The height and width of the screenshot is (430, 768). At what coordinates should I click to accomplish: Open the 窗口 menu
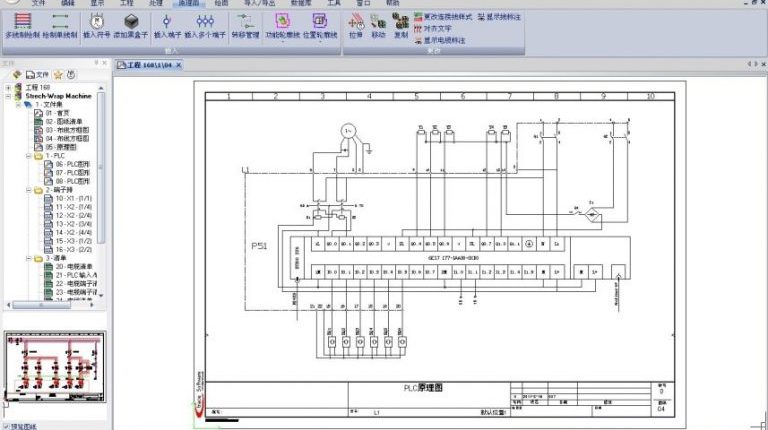click(363, 3)
